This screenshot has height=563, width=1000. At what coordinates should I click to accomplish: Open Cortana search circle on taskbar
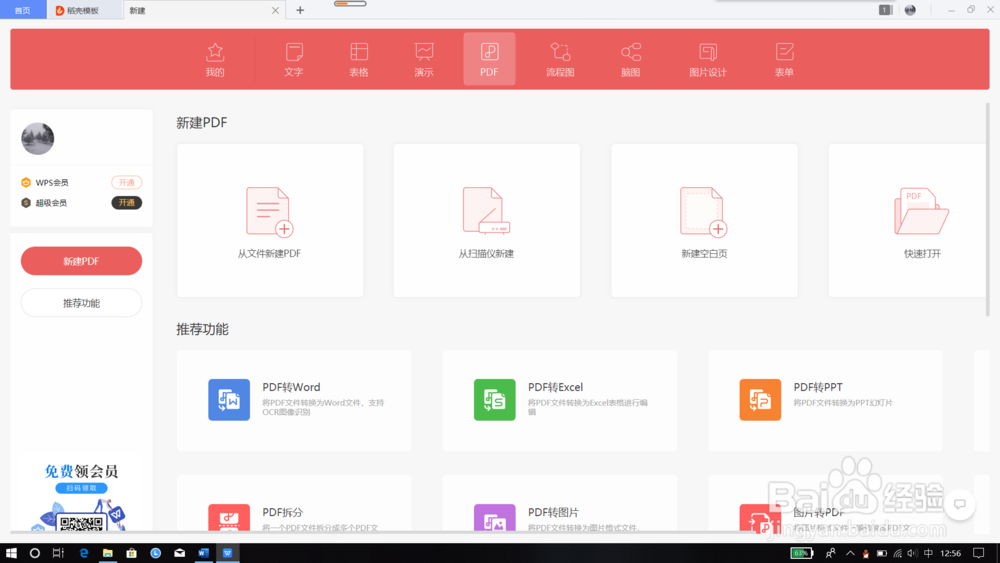coord(34,553)
